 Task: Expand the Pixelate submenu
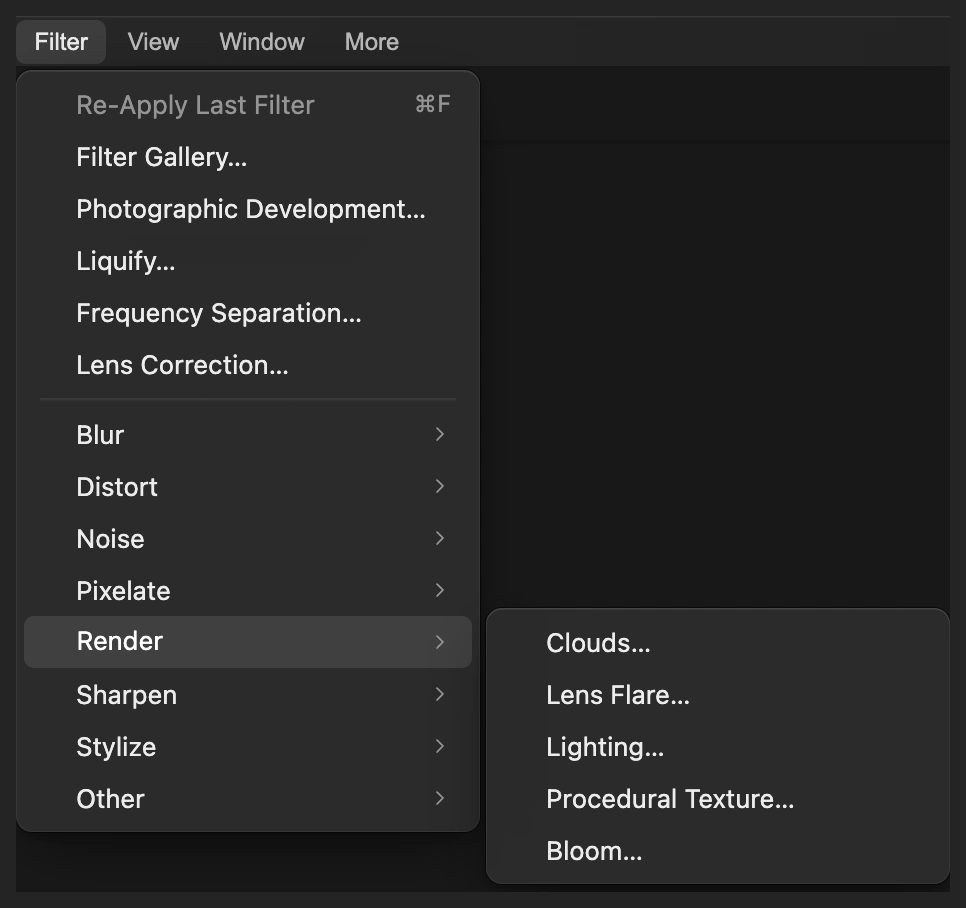[x=248, y=590]
